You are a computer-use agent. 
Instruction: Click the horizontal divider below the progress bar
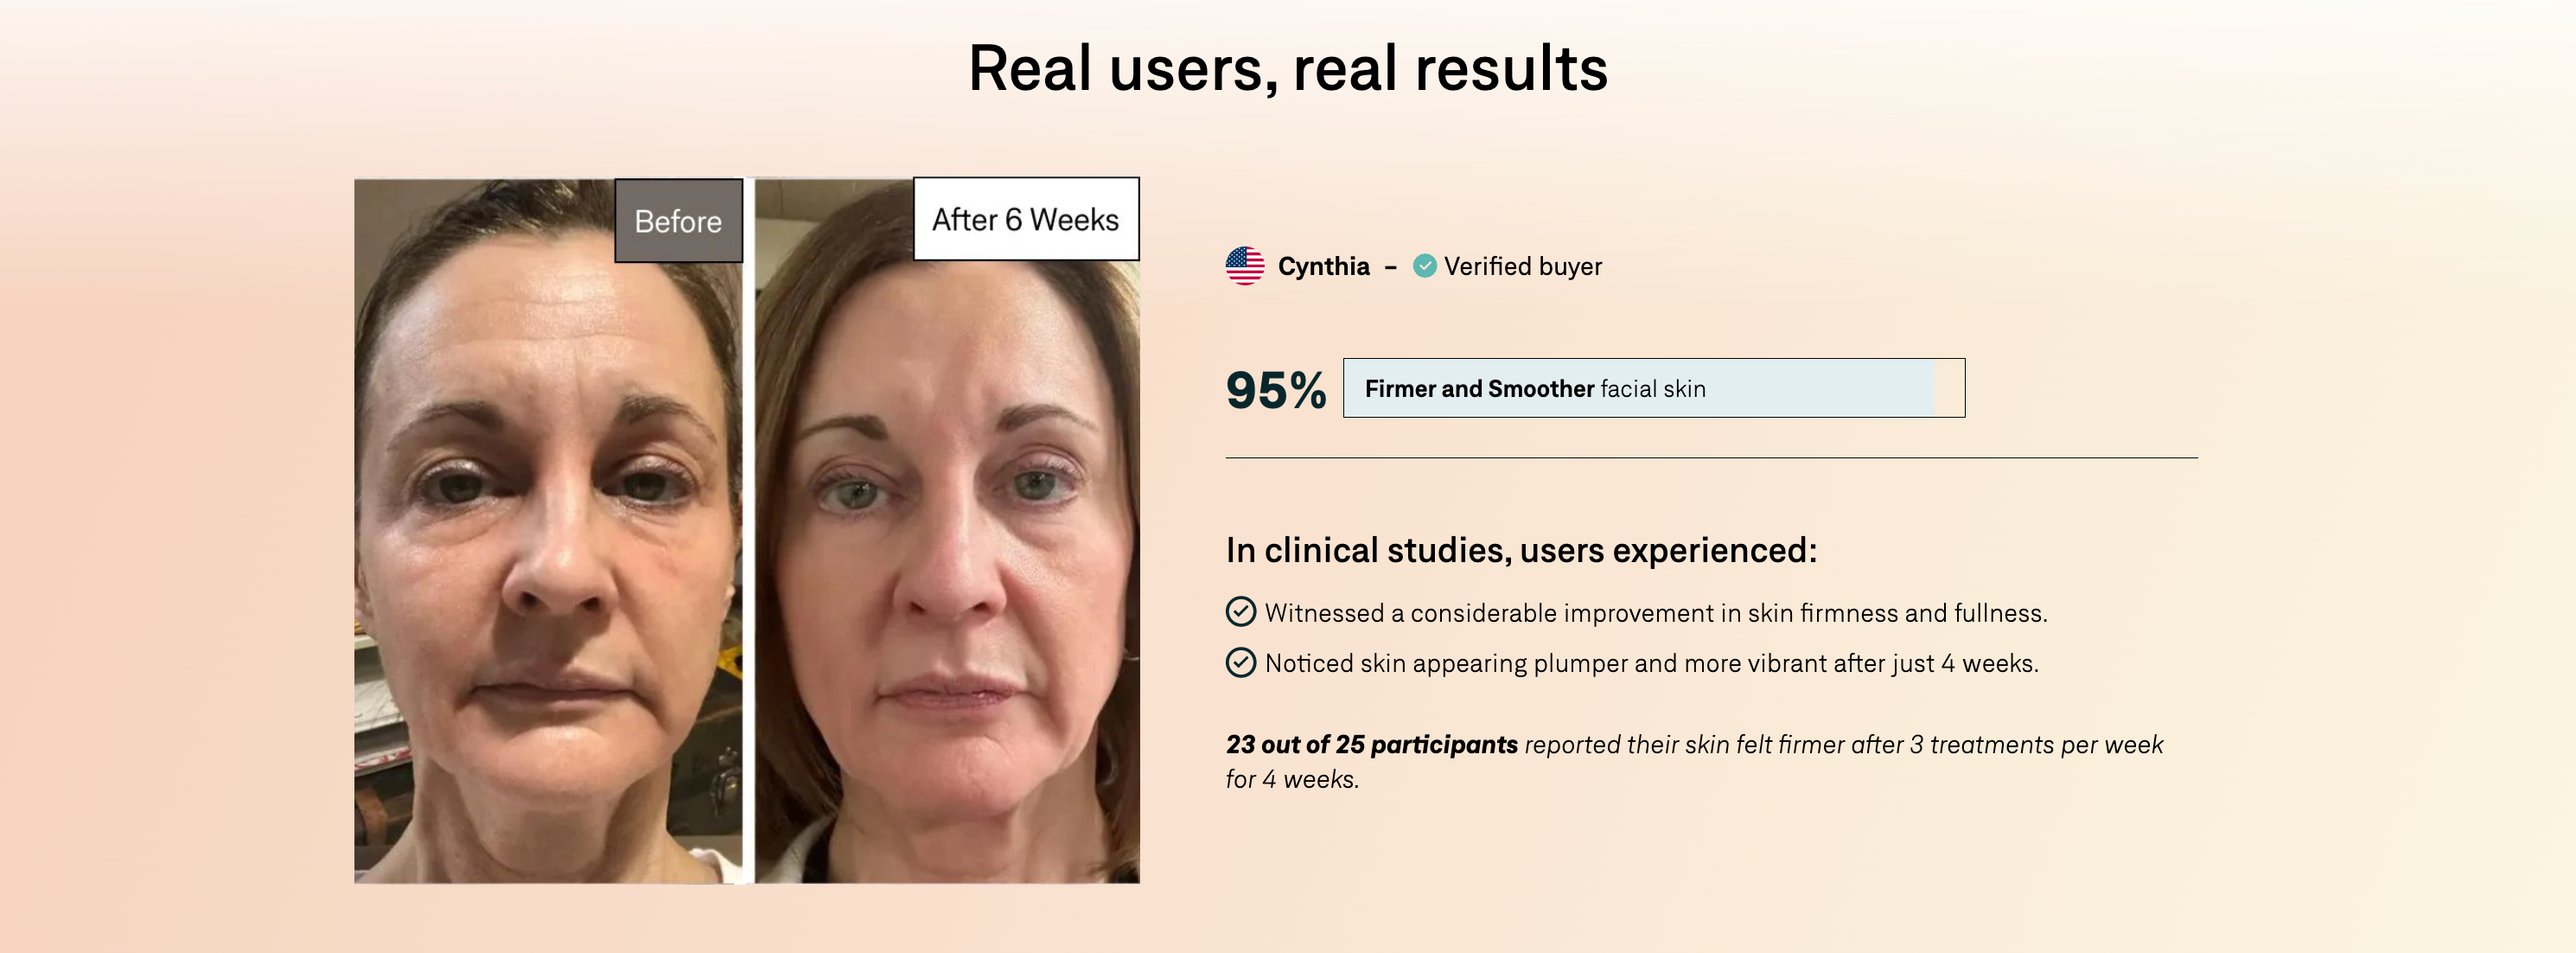[x=1710, y=458]
